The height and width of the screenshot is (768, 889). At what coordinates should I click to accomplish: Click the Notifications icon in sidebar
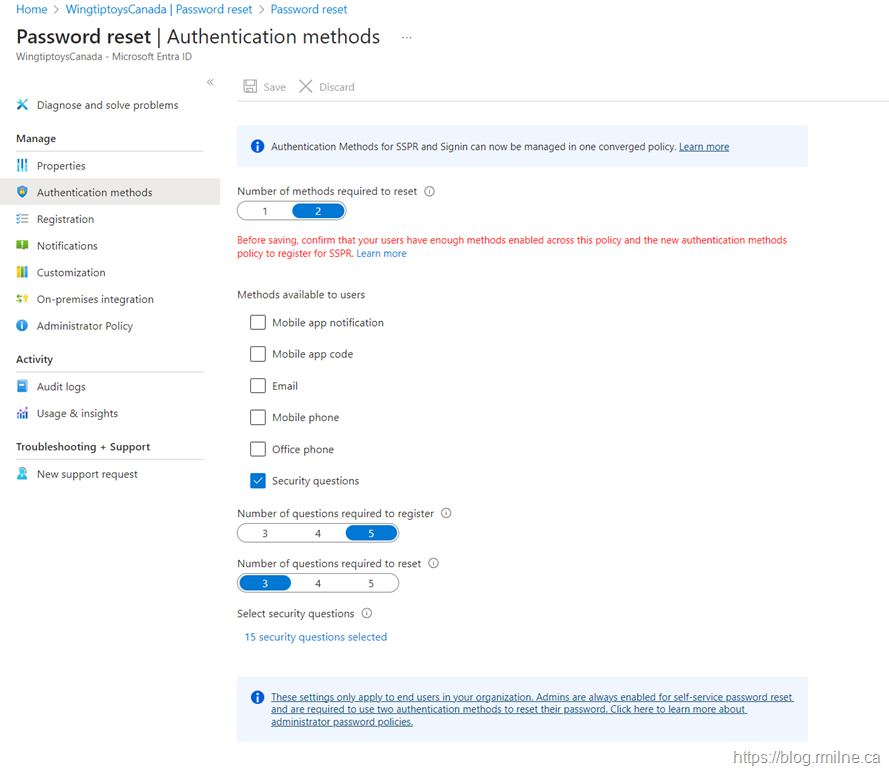pyautogui.click(x=22, y=246)
